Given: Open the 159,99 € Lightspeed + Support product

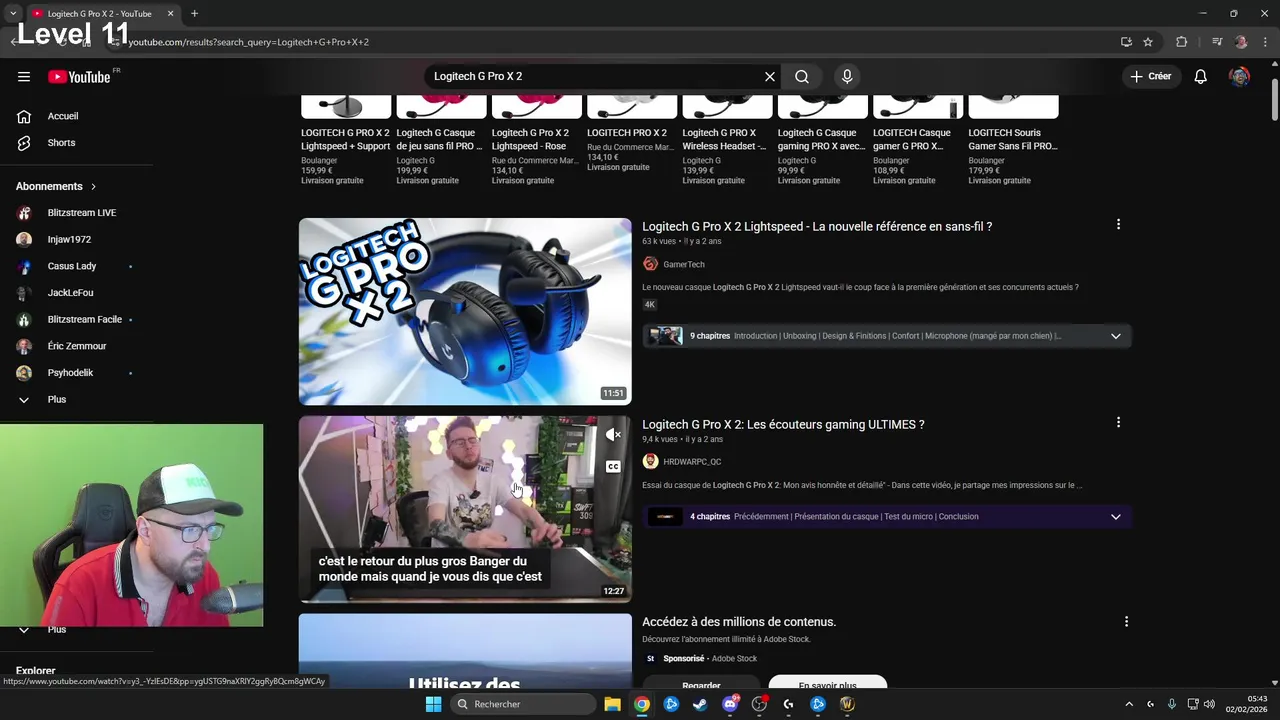Looking at the screenshot, I should 346,141.
